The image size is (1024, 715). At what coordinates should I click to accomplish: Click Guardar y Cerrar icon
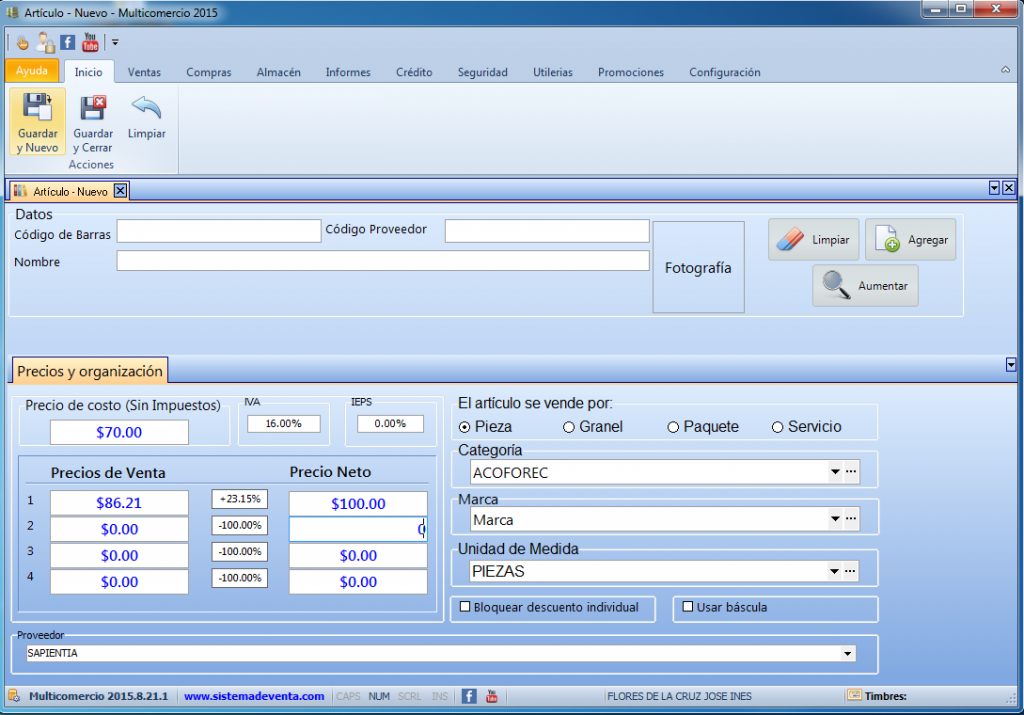tap(93, 108)
